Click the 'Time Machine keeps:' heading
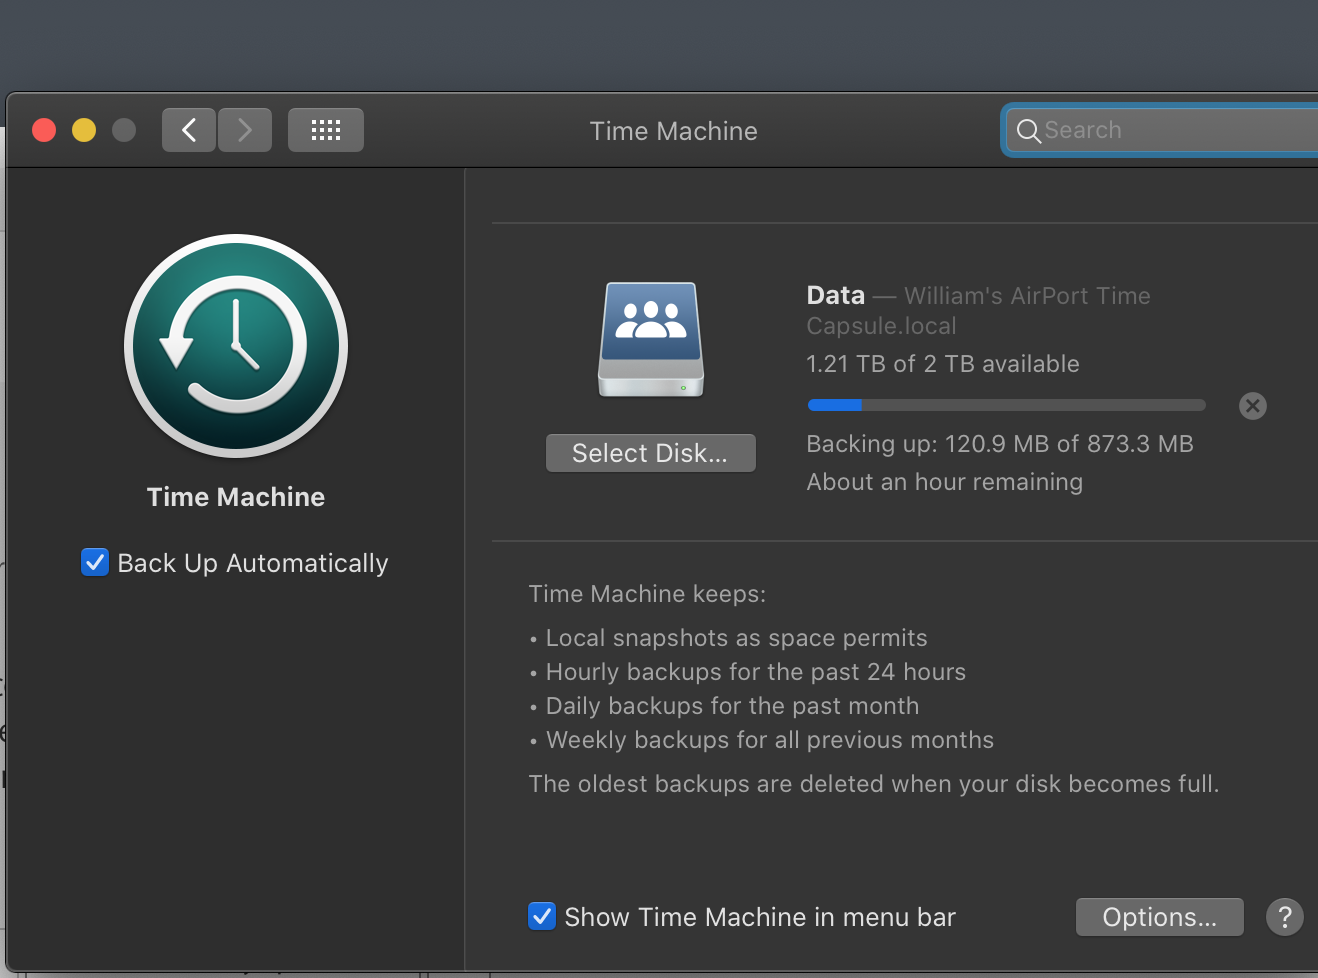1318x978 pixels. [x=647, y=594]
